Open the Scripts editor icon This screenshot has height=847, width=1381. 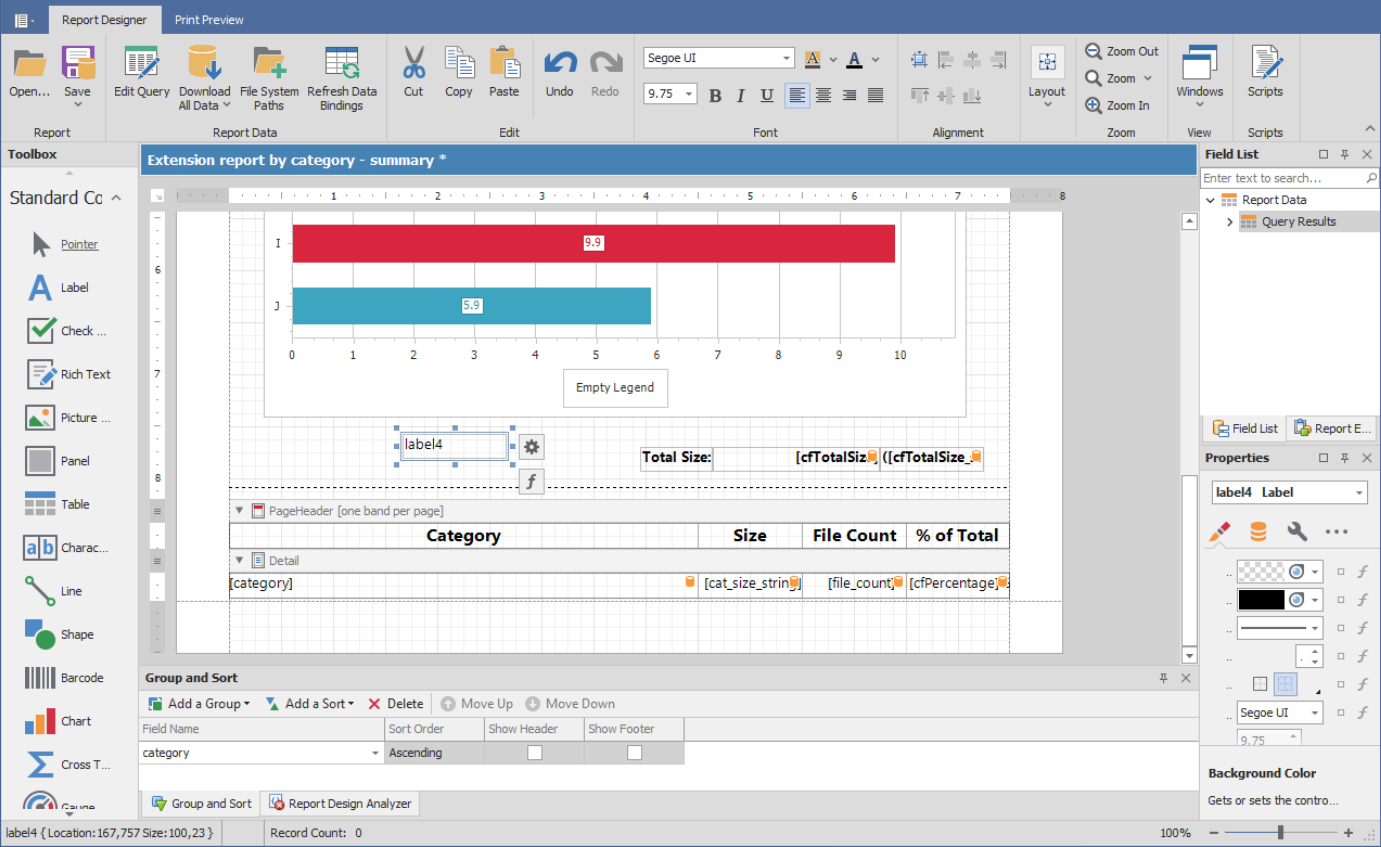[x=1264, y=64]
